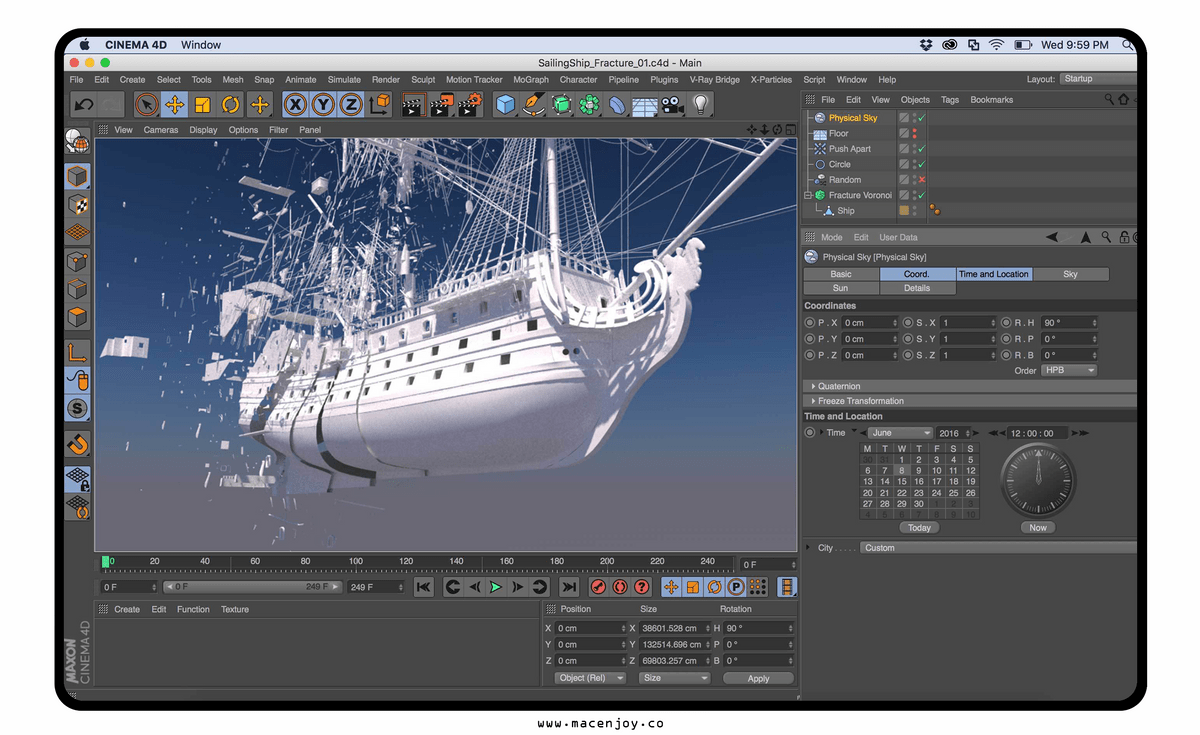Viewport: 1200px width, 735px height.
Task: Open the month dropdown showing June
Action: point(900,433)
